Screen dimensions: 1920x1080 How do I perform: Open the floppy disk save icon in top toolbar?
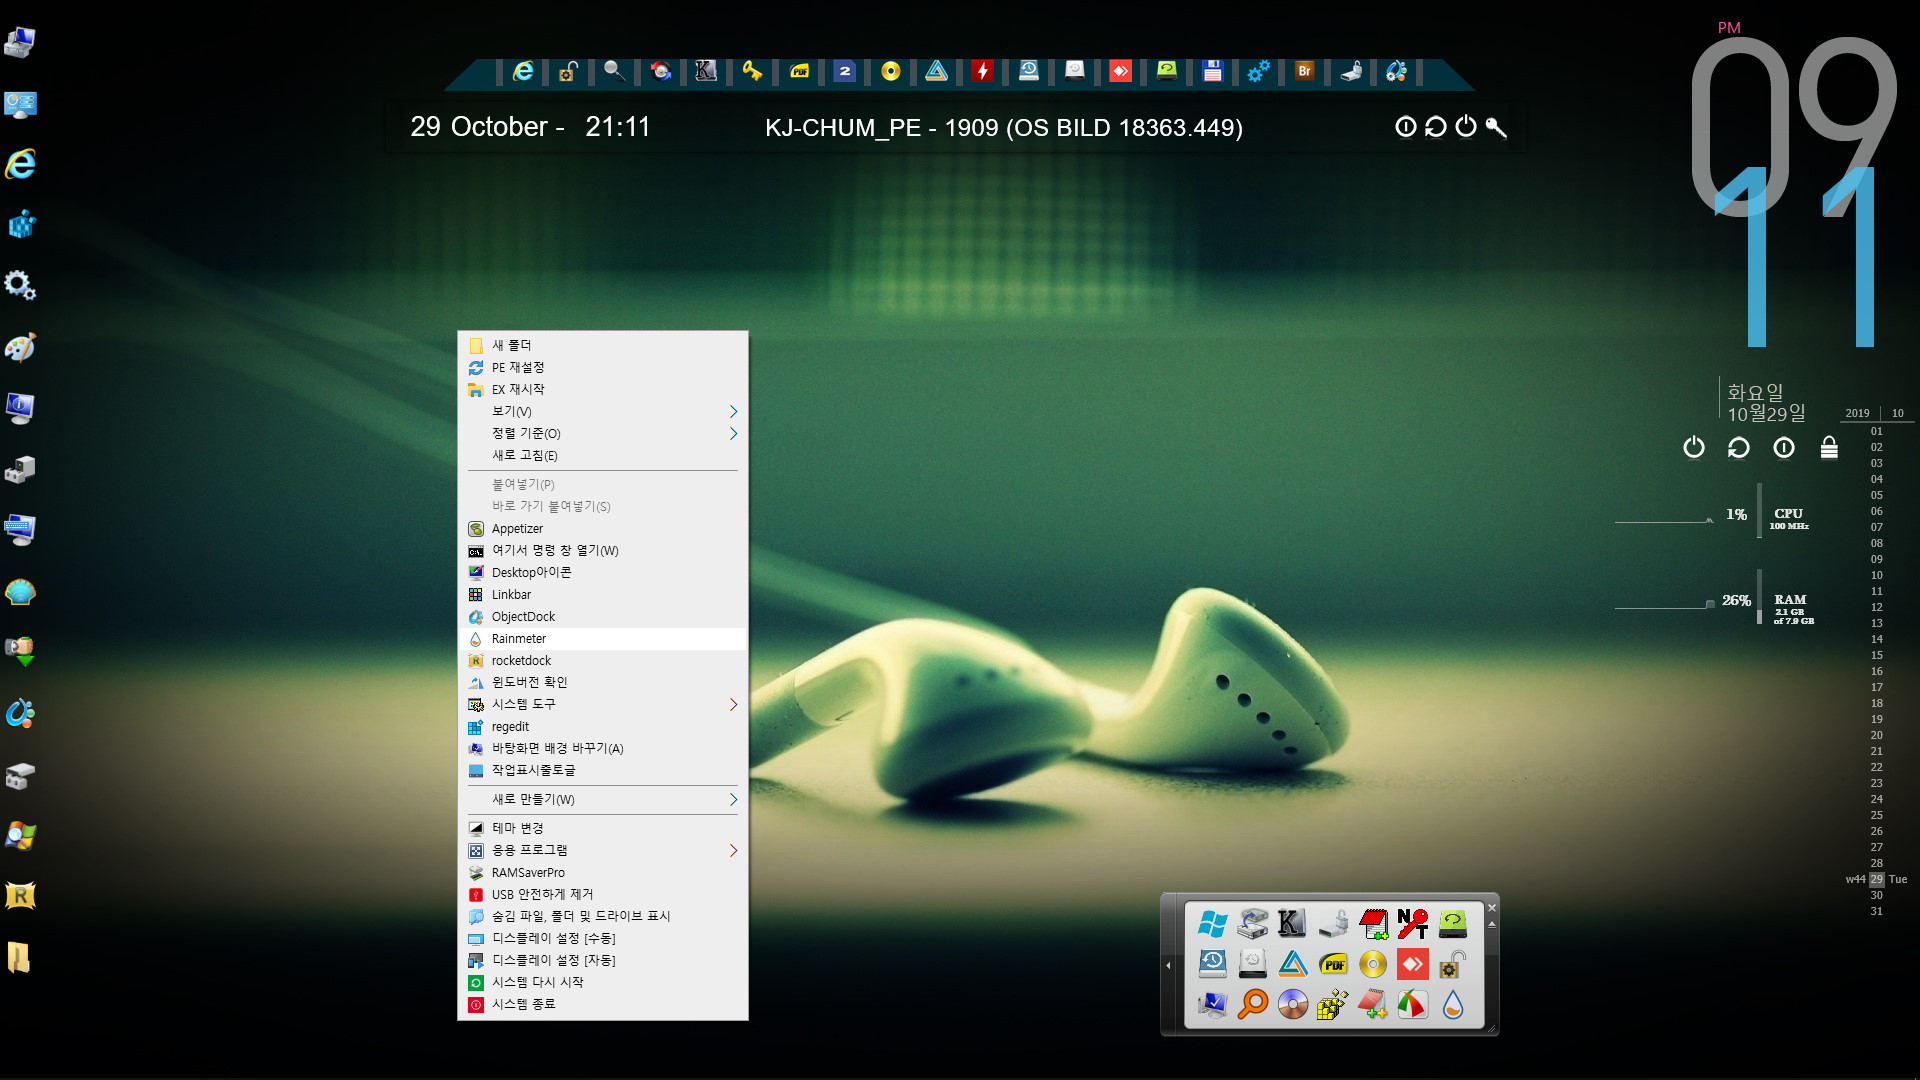pos(1213,71)
